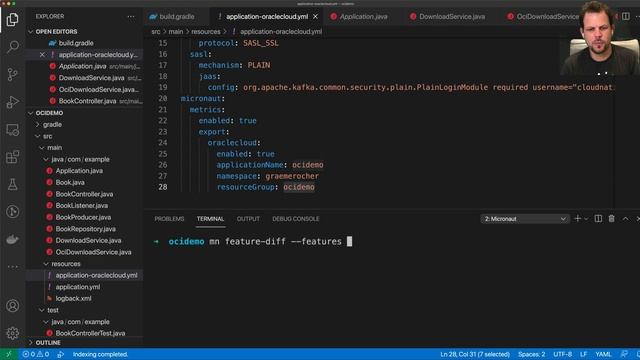This screenshot has width=640, height=360.
Task: Open the Search view in activity bar
Action: [x=12, y=47]
